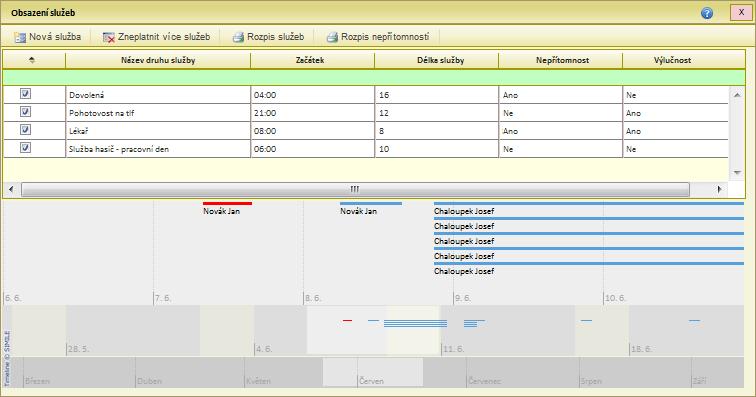Sort by Název druhu služby column
This screenshot has width=756, height=397.
click(x=158, y=60)
